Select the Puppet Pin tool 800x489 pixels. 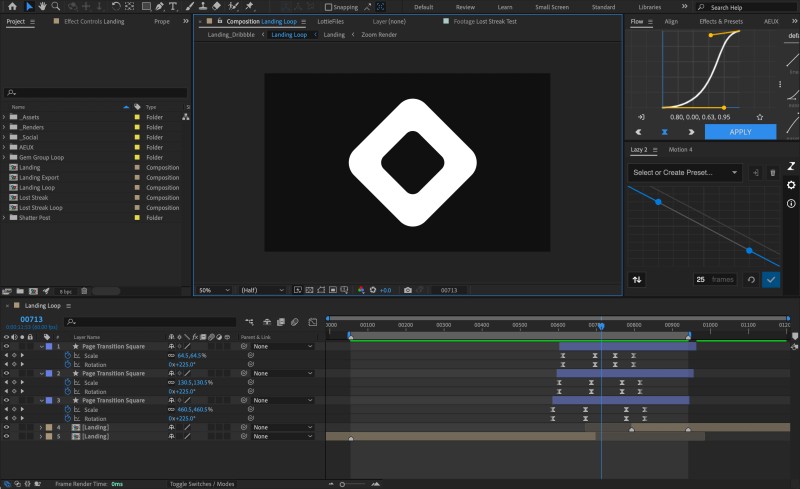click(x=249, y=7)
